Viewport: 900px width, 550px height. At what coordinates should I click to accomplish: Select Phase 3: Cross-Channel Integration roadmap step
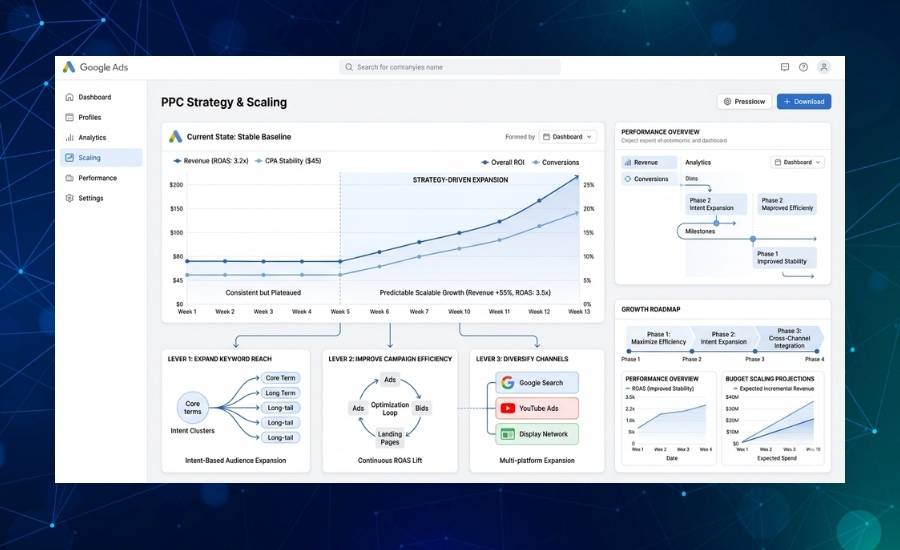click(789, 338)
